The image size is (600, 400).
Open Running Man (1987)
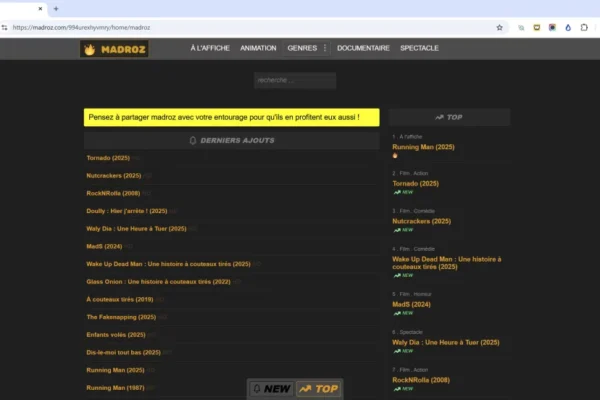[x=115, y=388]
